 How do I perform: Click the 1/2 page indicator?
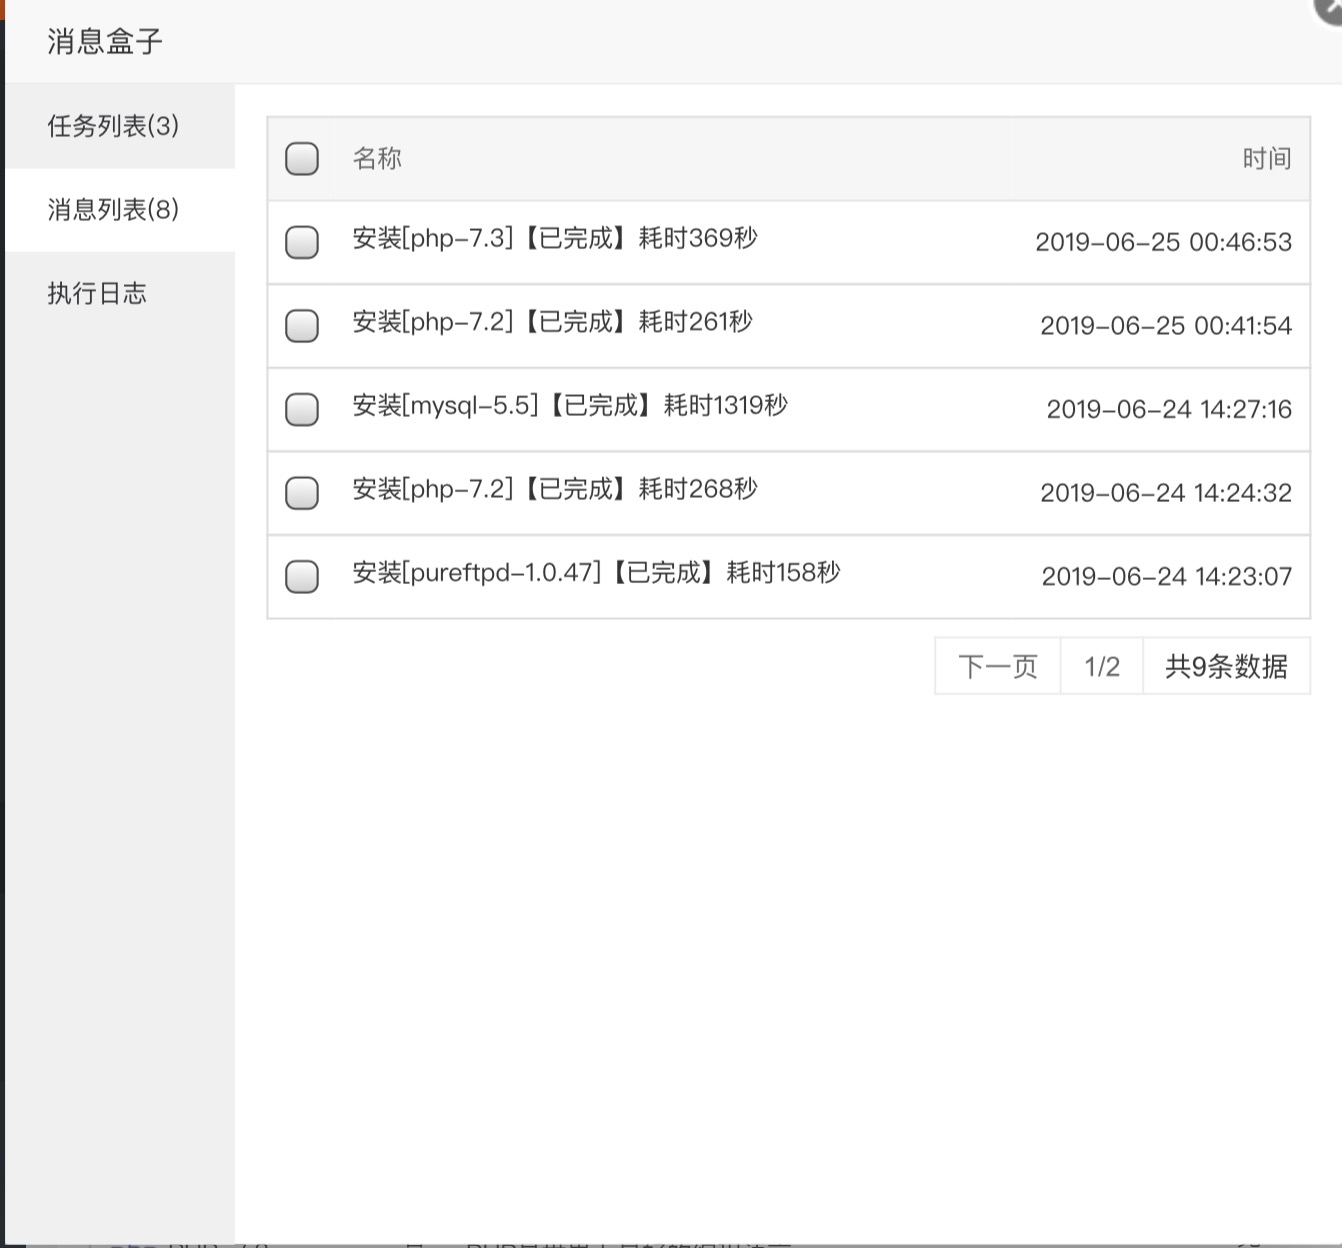point(1102,666)
